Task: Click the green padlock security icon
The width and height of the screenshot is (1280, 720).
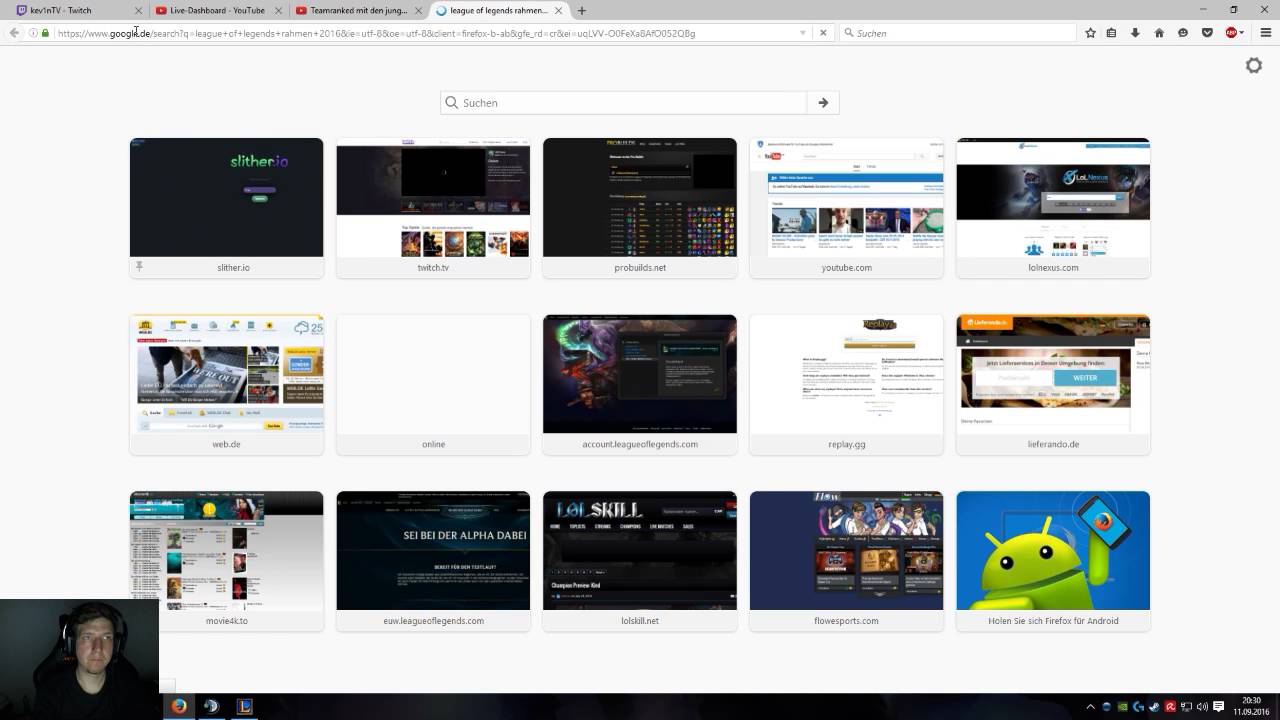Action: 45,33
